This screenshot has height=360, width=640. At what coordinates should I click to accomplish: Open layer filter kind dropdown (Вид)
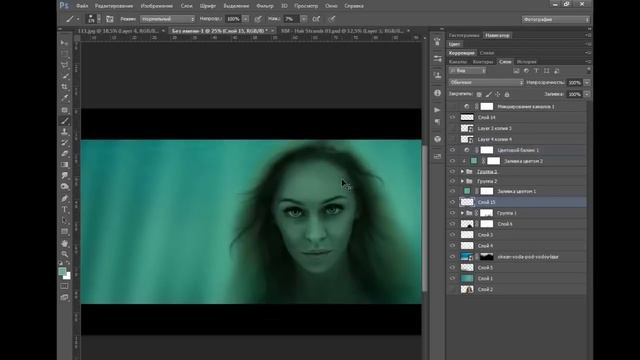point(467,71)
